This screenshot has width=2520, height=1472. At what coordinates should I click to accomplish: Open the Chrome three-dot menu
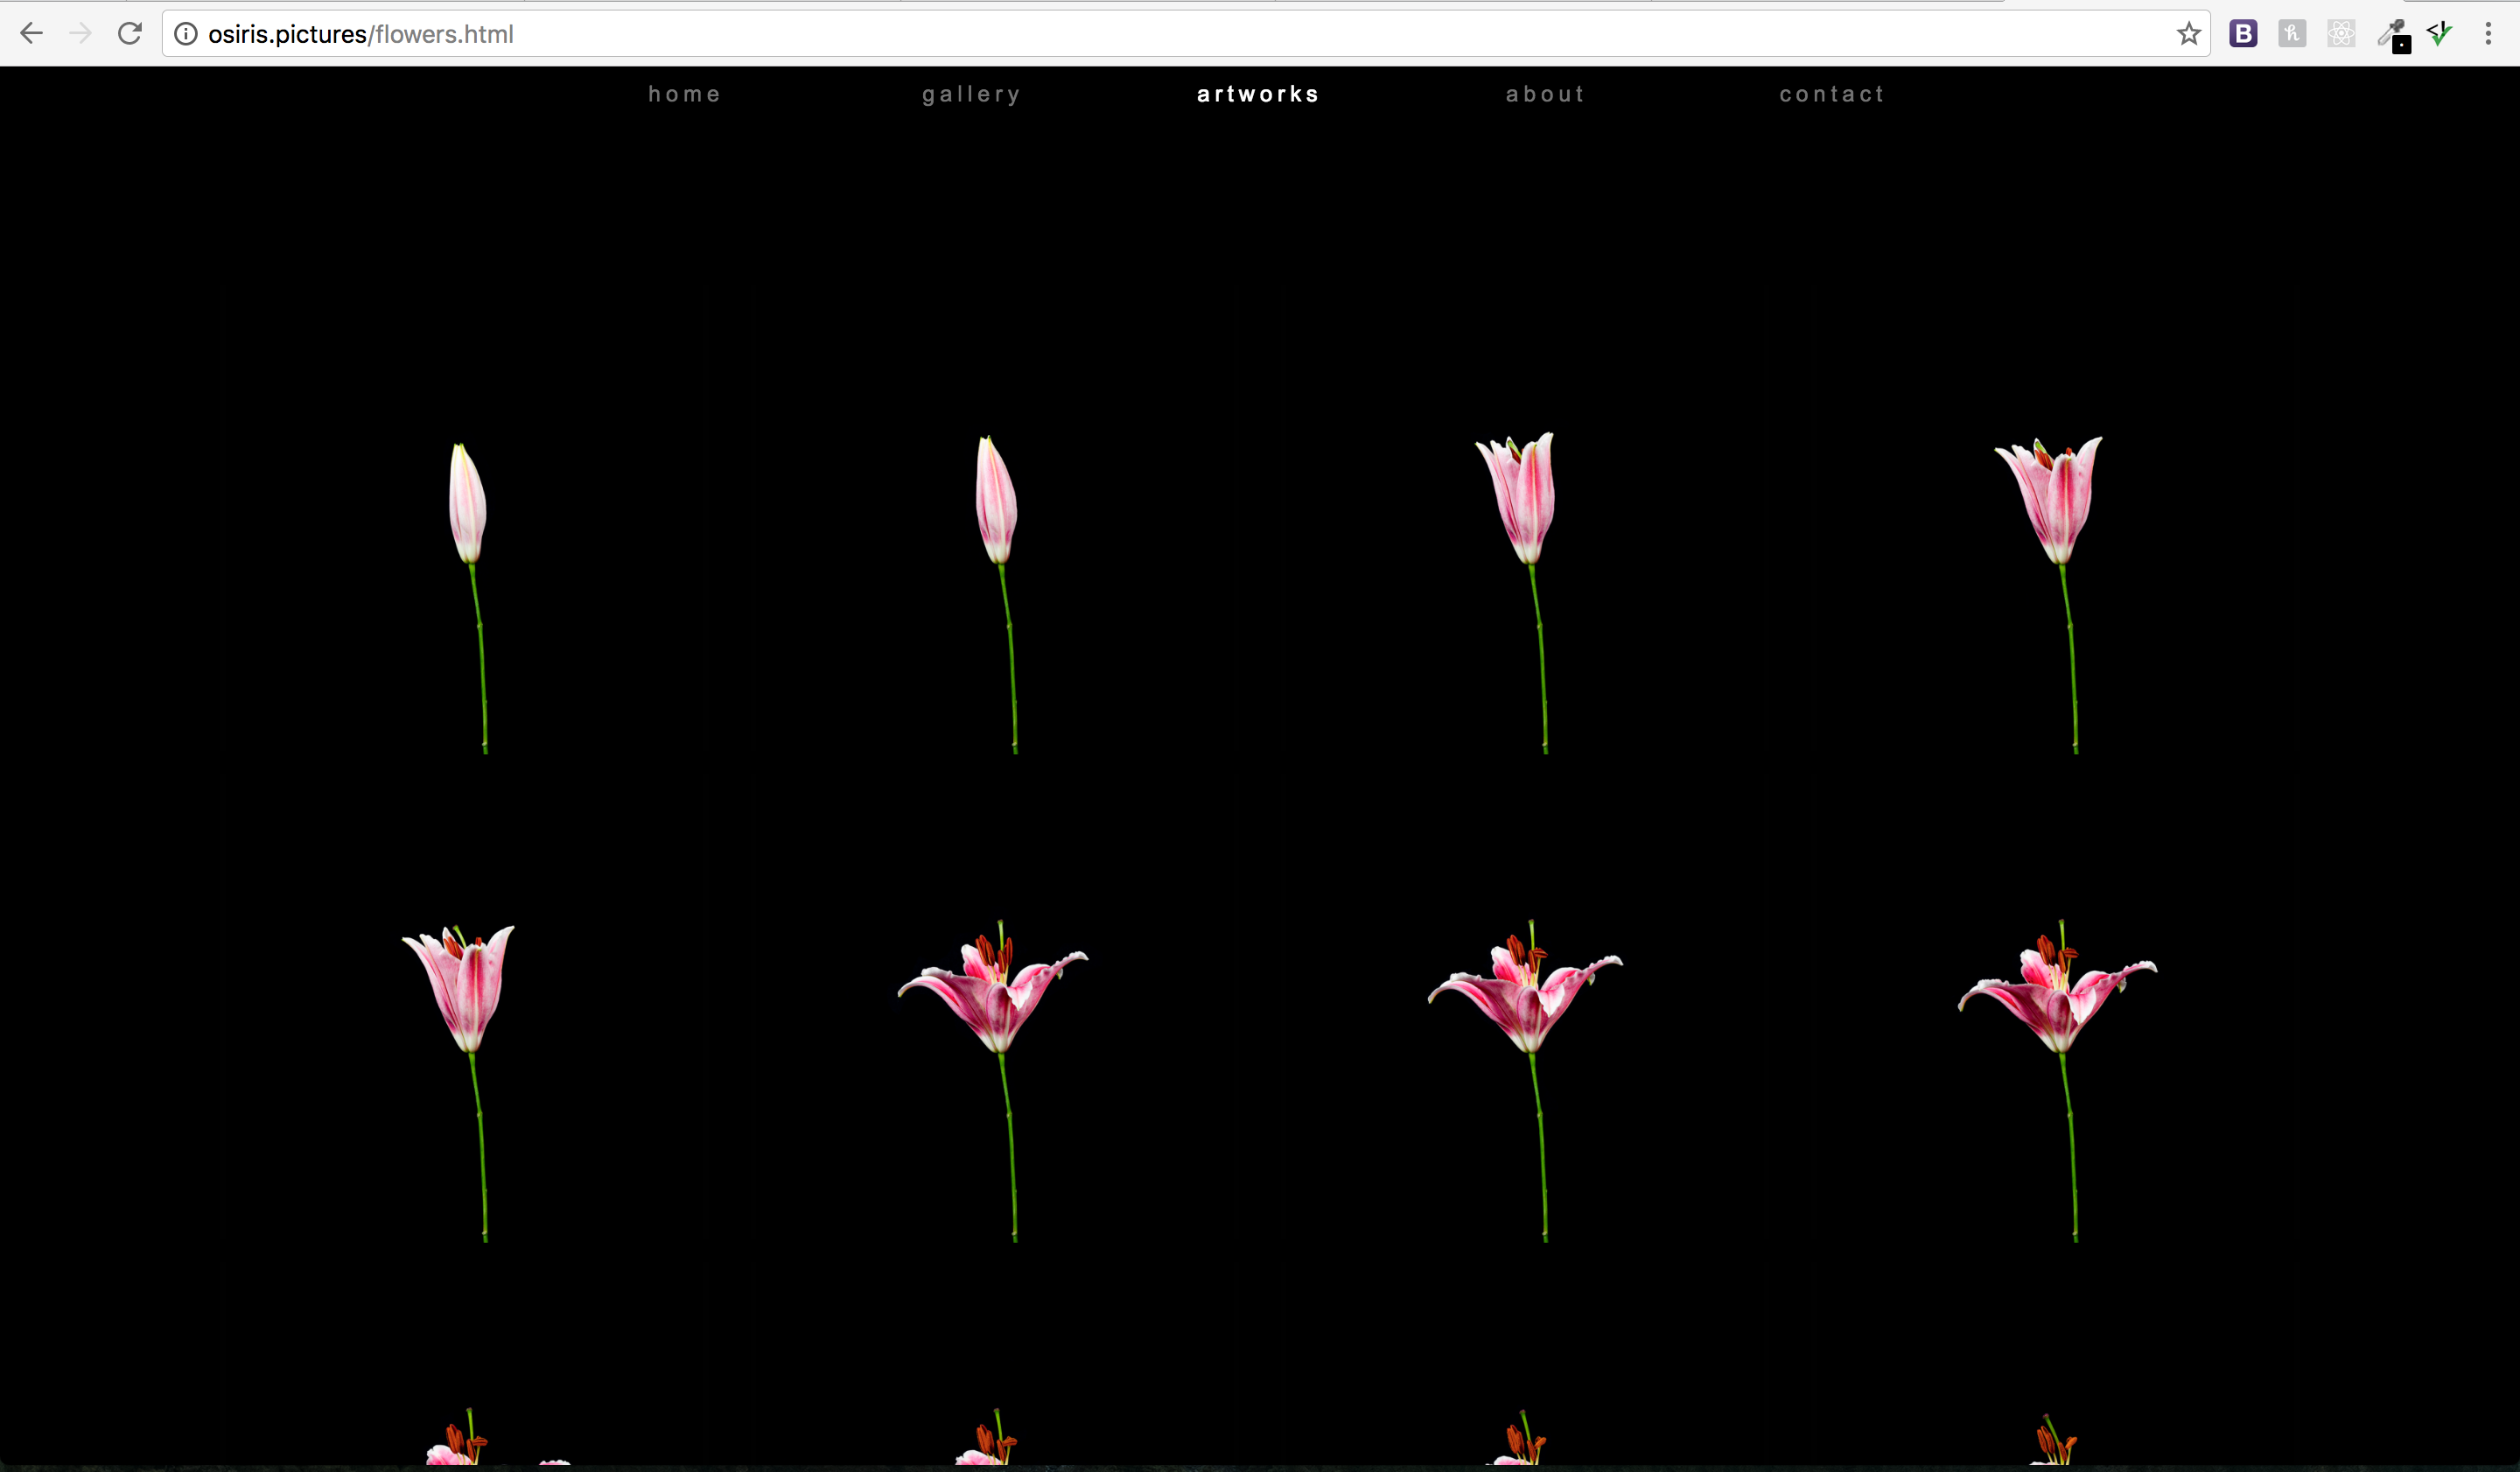coord(2488,34)
